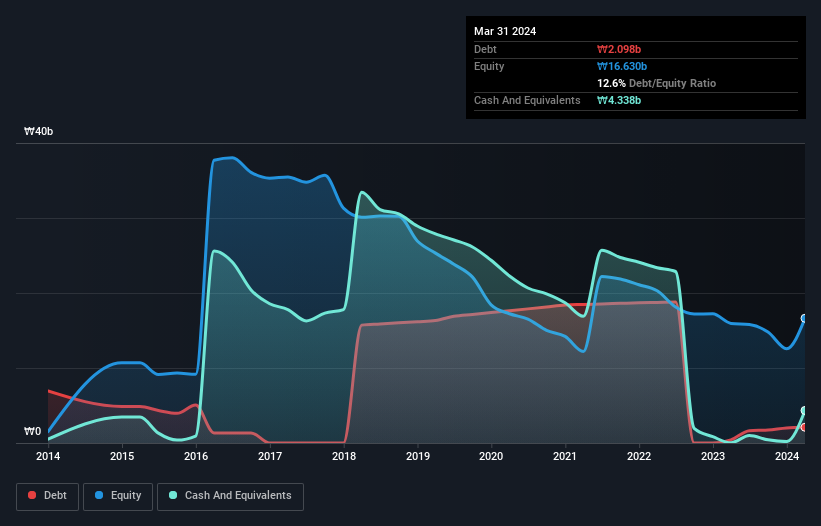Click the ₩0 y-axis label
Image resolution: width=821 pixels, height=526 pixels.
pos(32,431)
